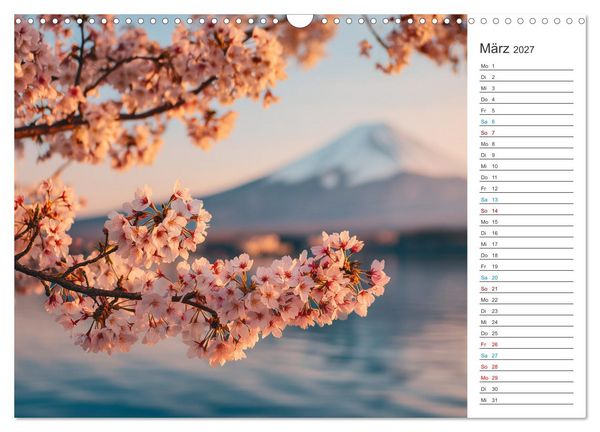
Task: Select the 'Fr 5' calendar row
Action: (527, 110)
